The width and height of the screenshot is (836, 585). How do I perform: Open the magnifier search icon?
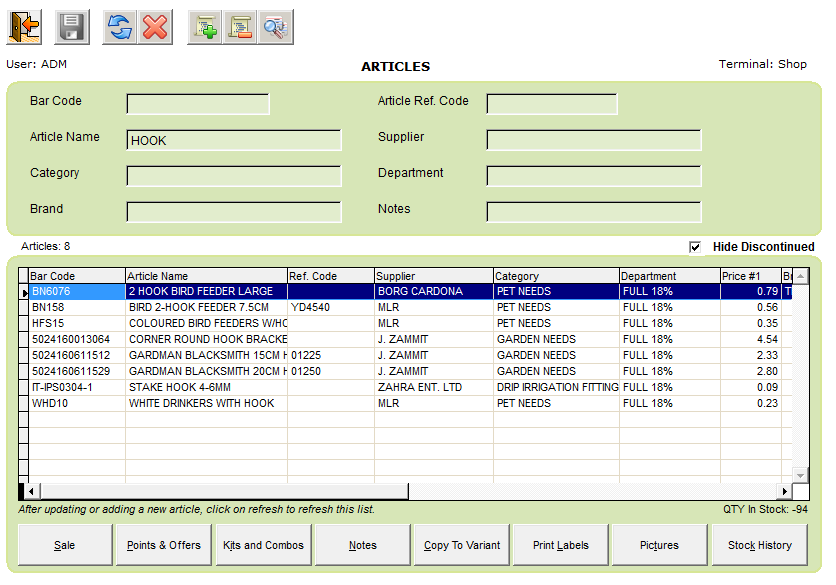(274, 27)
